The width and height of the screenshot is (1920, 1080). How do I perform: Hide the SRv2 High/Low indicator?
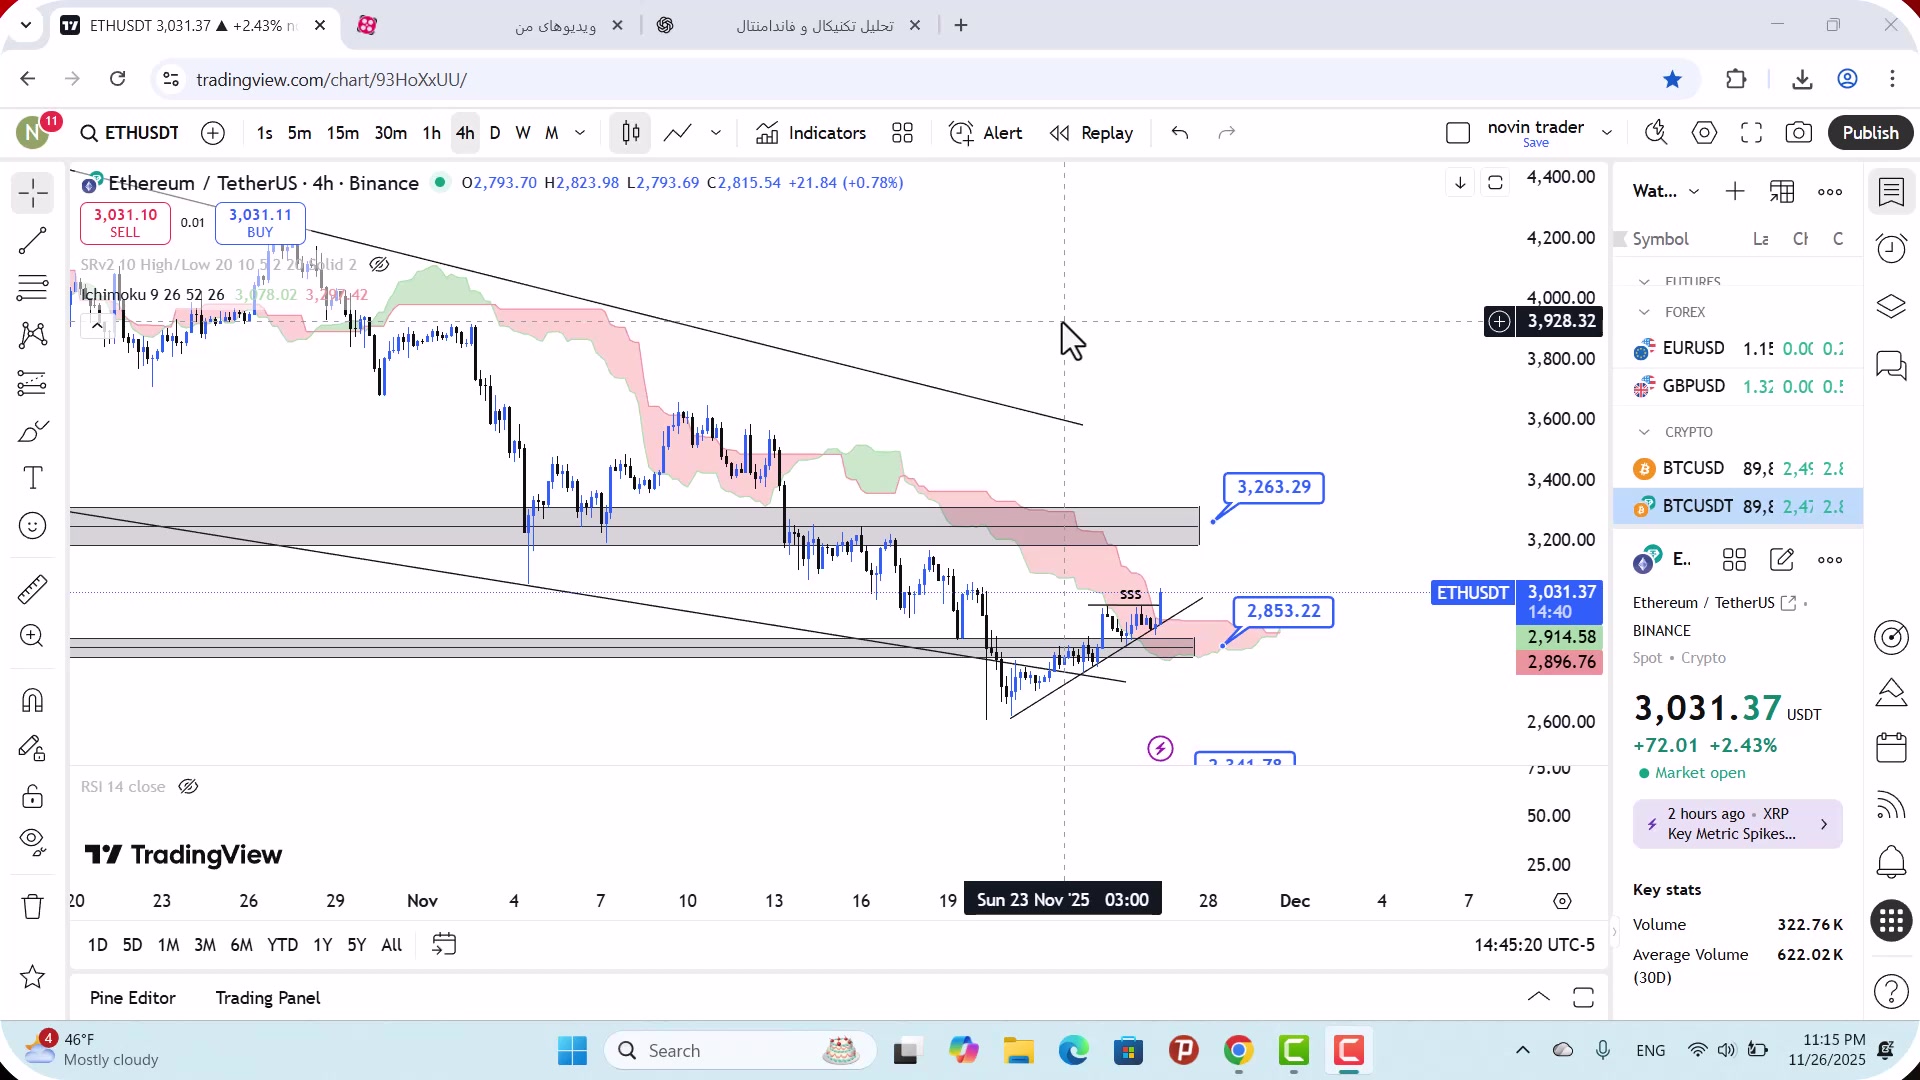point(379,264)
